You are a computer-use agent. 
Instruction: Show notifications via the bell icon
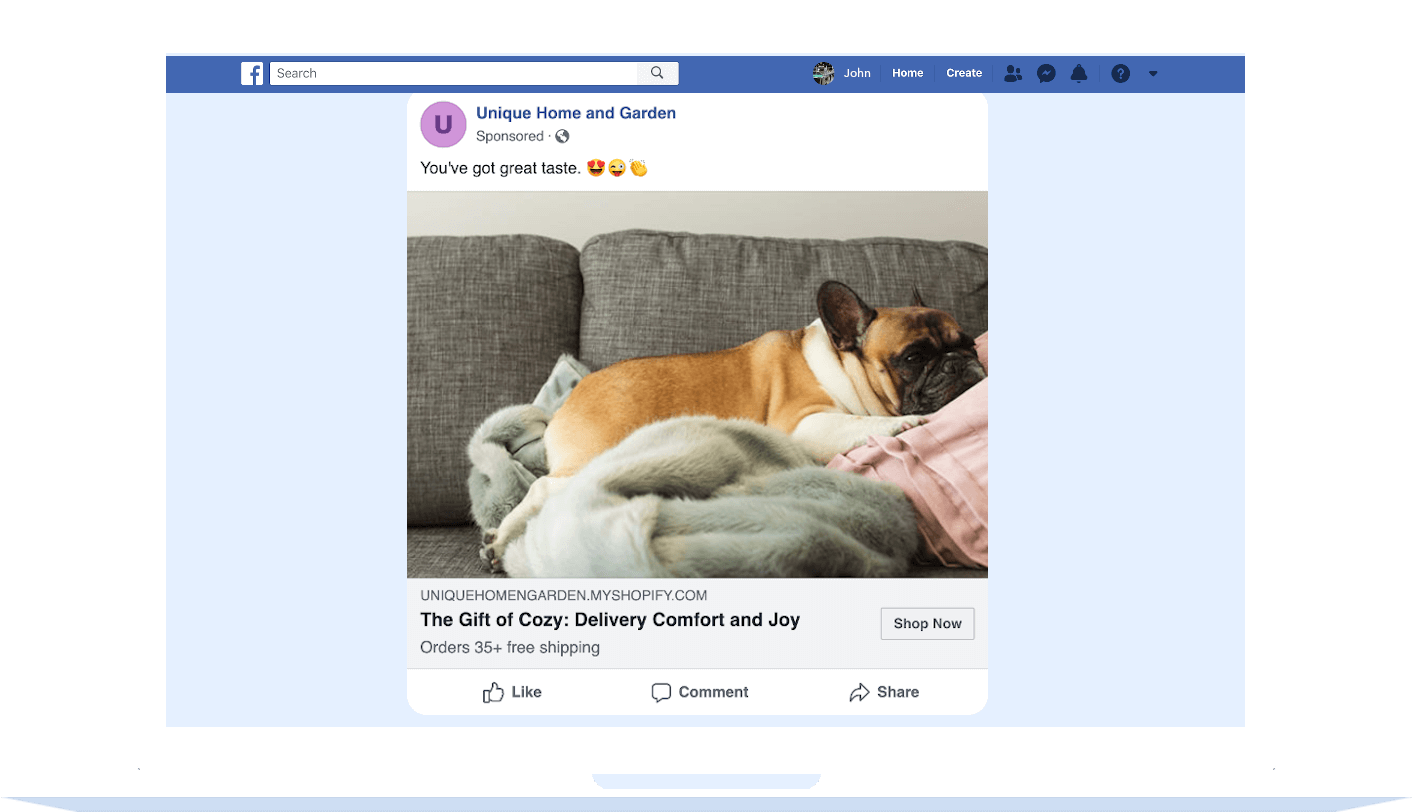pos(1079,73)
